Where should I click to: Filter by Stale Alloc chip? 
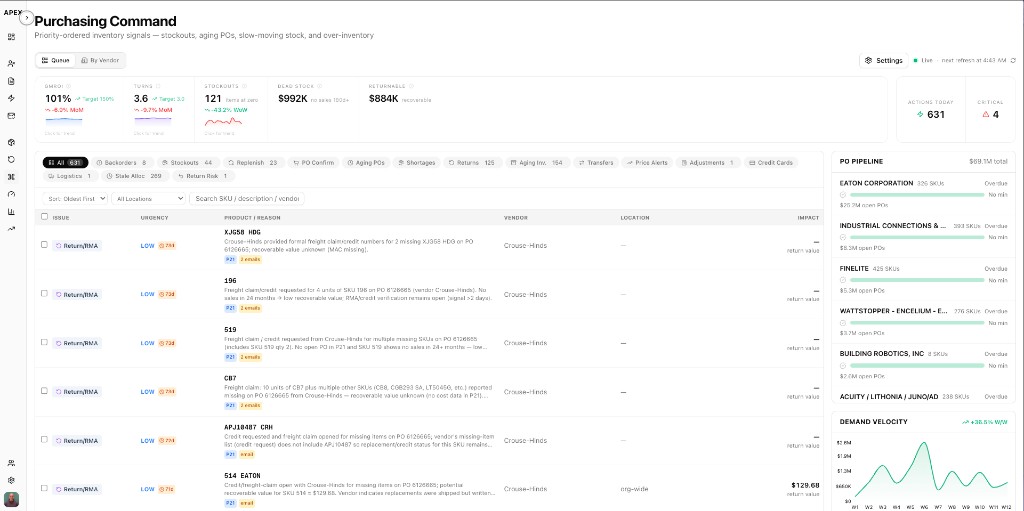click(135, 176)
